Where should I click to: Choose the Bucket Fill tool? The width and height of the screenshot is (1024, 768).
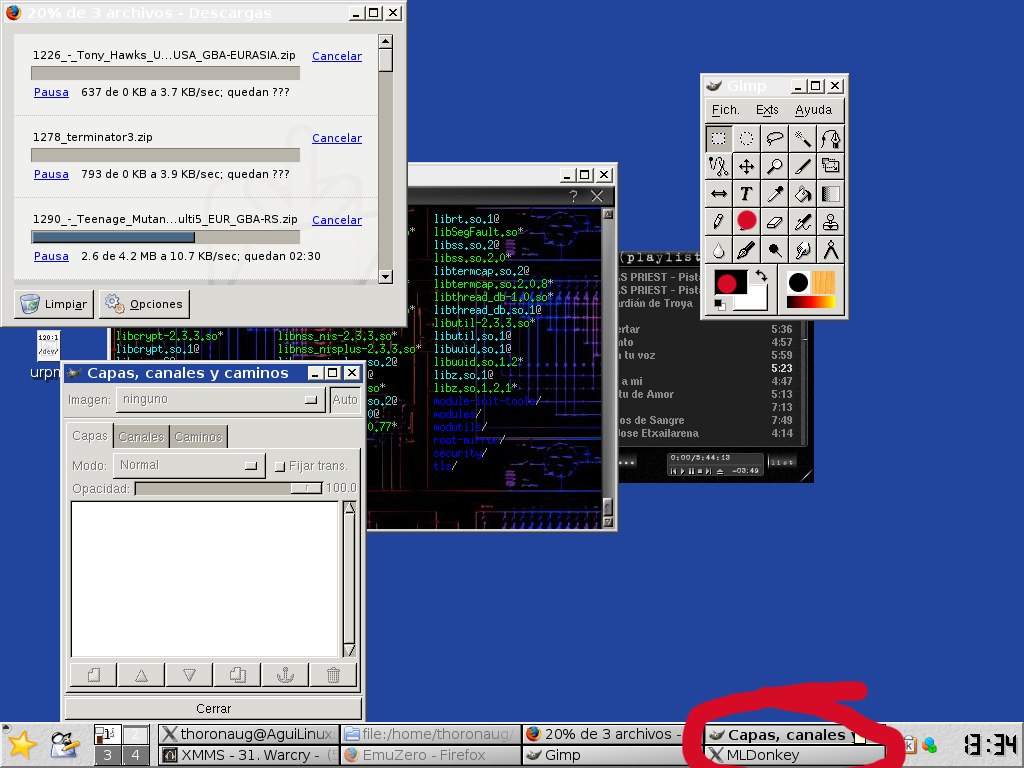click(803, 194)
